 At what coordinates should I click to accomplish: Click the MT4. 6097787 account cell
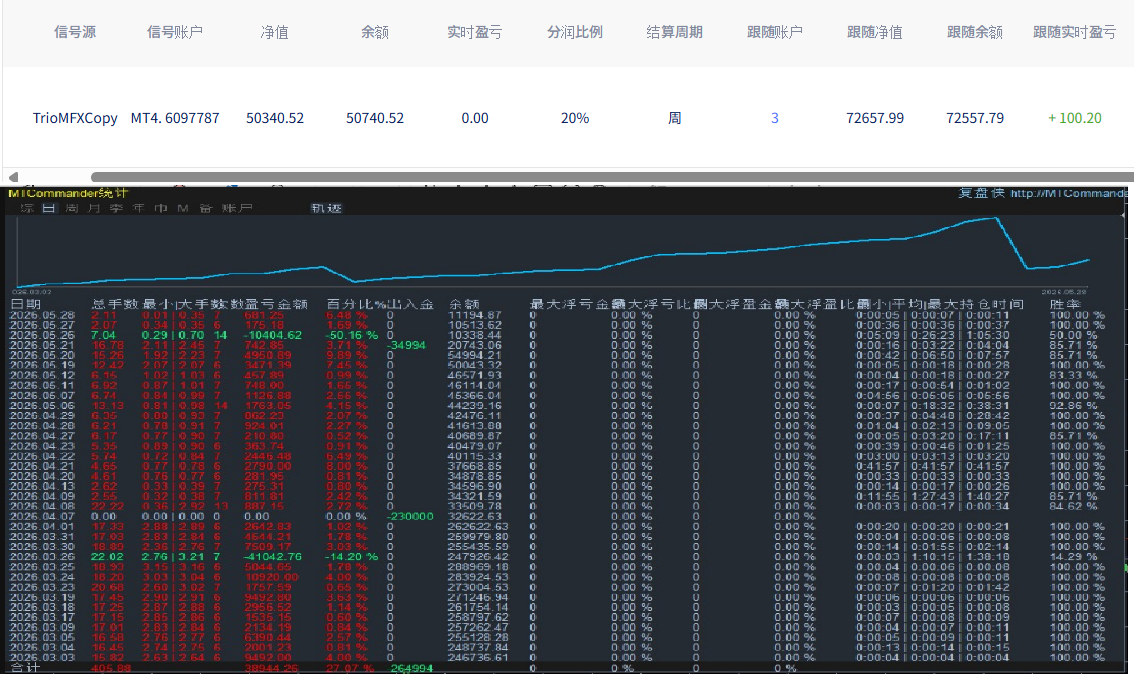coord(175,118)
